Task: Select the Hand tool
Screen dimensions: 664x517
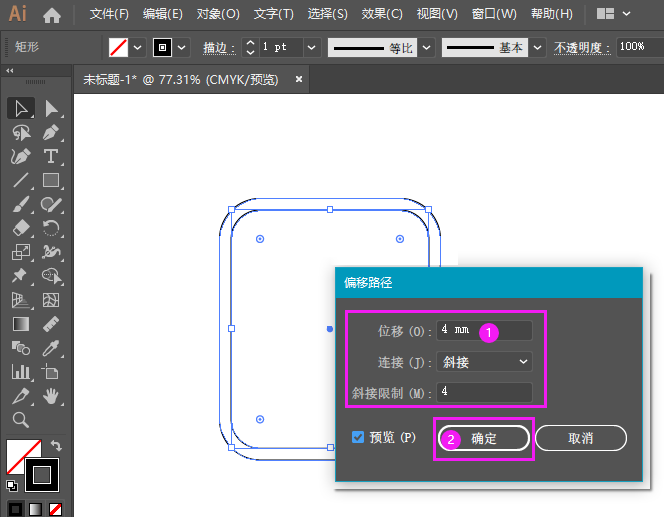Action: (51, 396)
